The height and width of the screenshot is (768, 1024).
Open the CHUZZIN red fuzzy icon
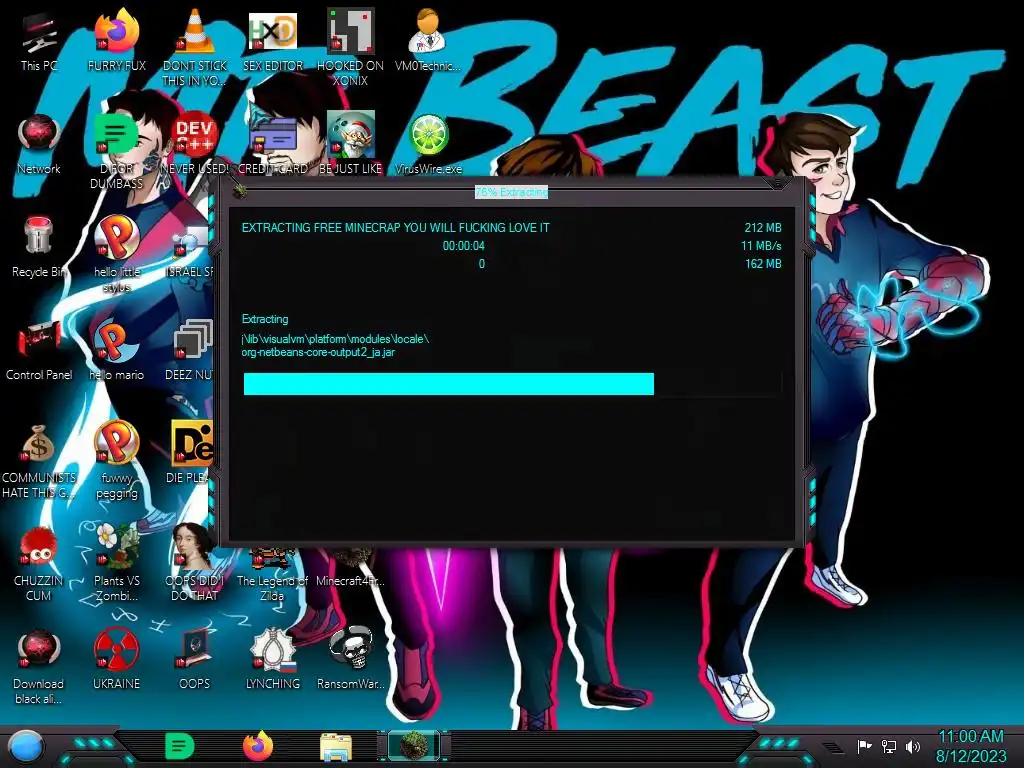coord(39,547)
